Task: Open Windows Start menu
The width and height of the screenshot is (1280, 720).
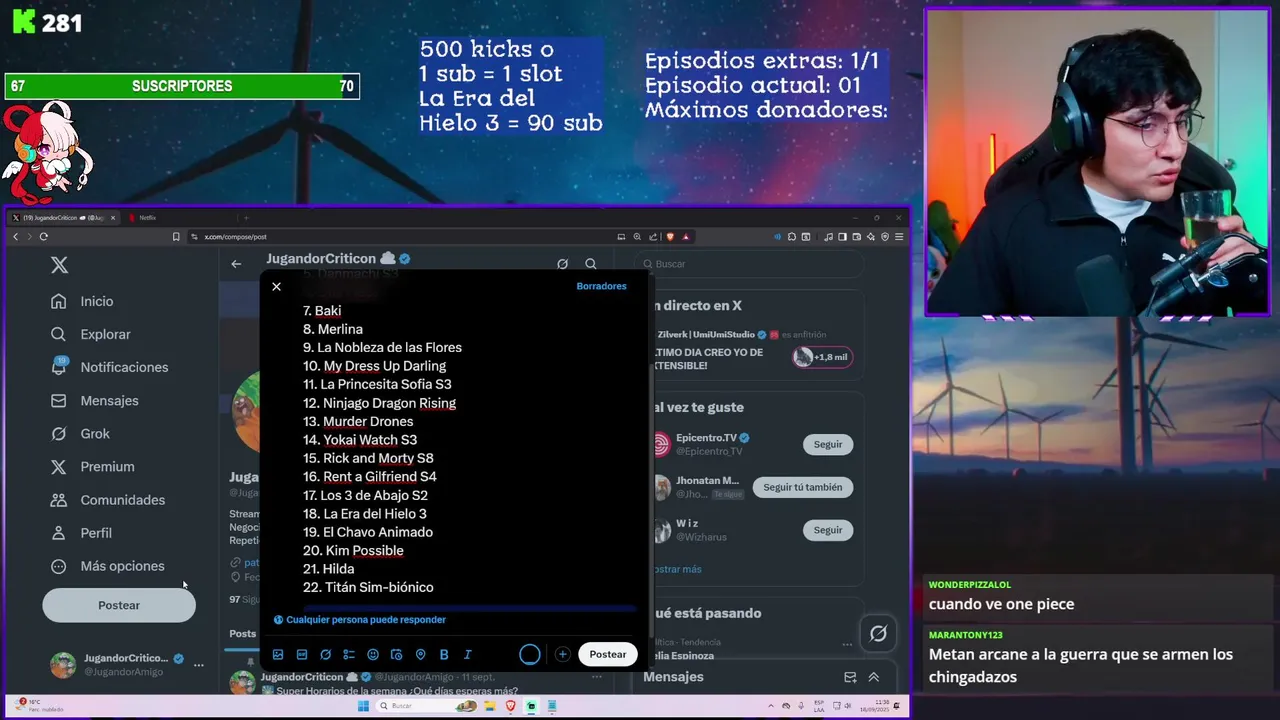Action: 364,706
